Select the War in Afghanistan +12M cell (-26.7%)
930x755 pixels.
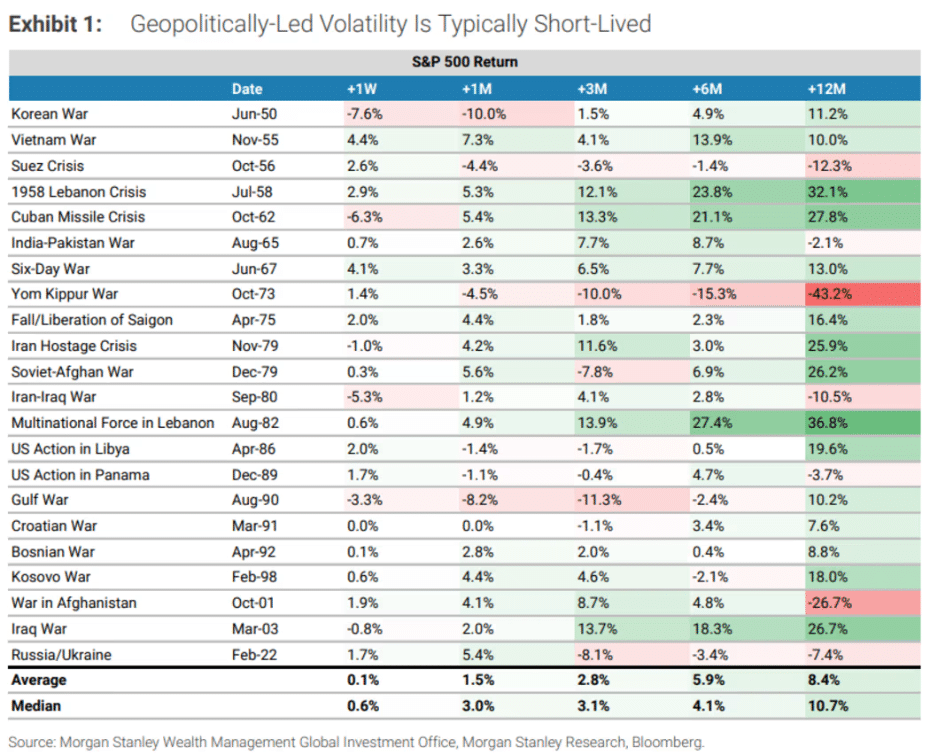(827, 603)
